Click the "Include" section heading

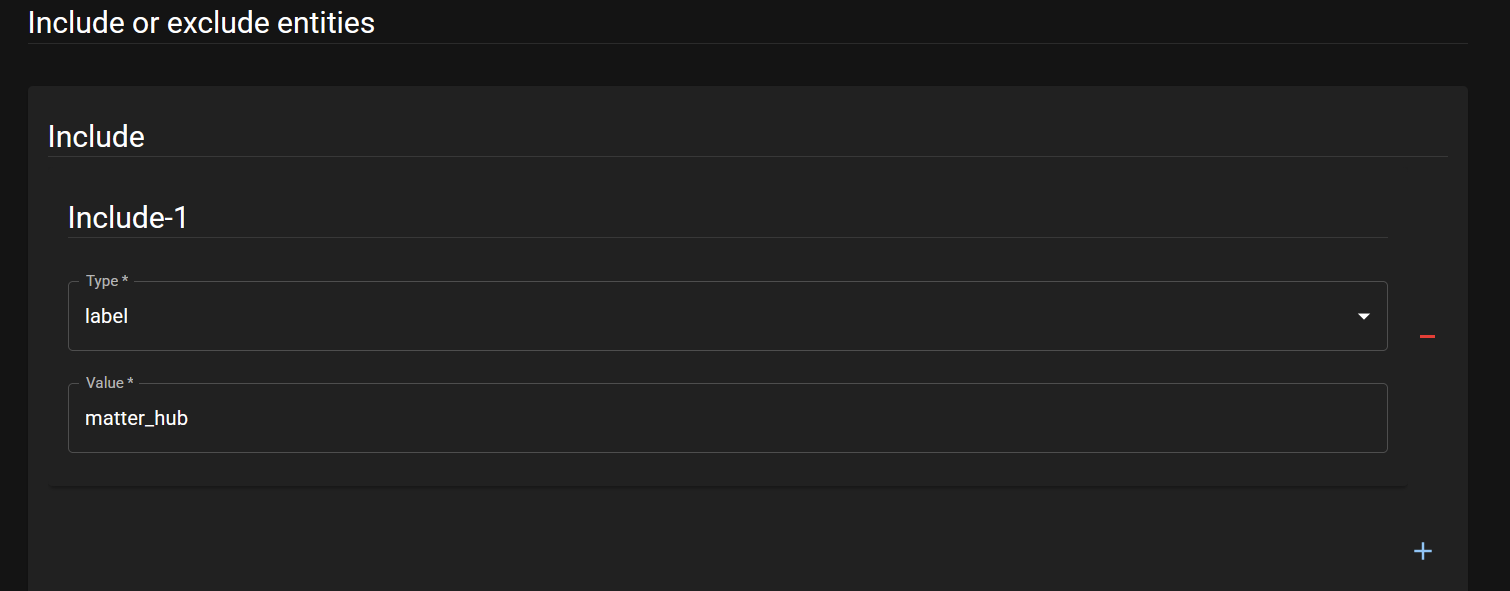(x=96, y=137)
